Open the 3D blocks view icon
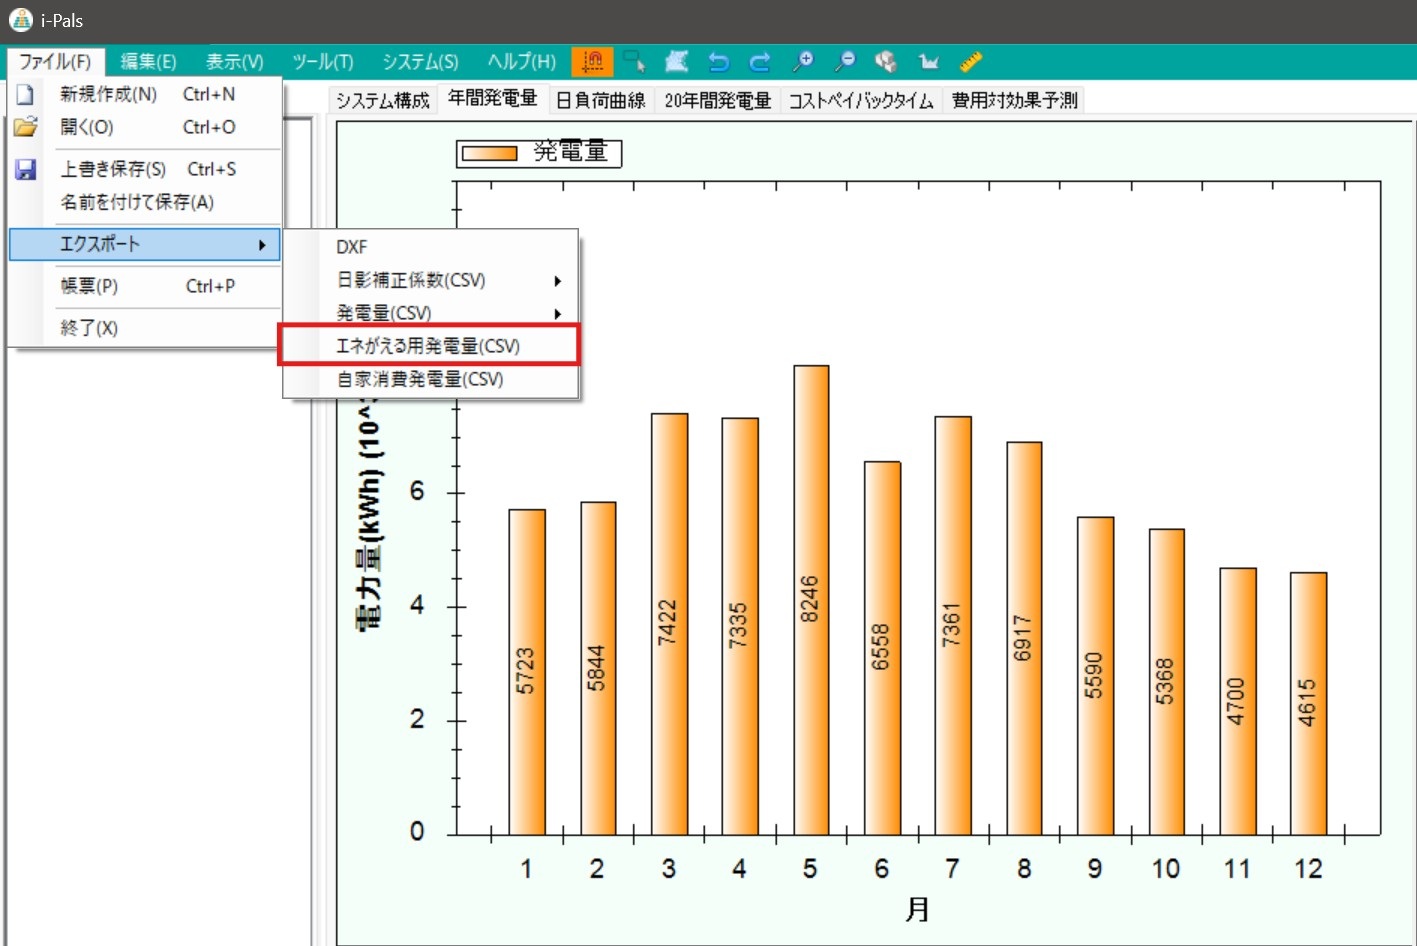This screenshot has width=1417, height=946. (886, 62)
